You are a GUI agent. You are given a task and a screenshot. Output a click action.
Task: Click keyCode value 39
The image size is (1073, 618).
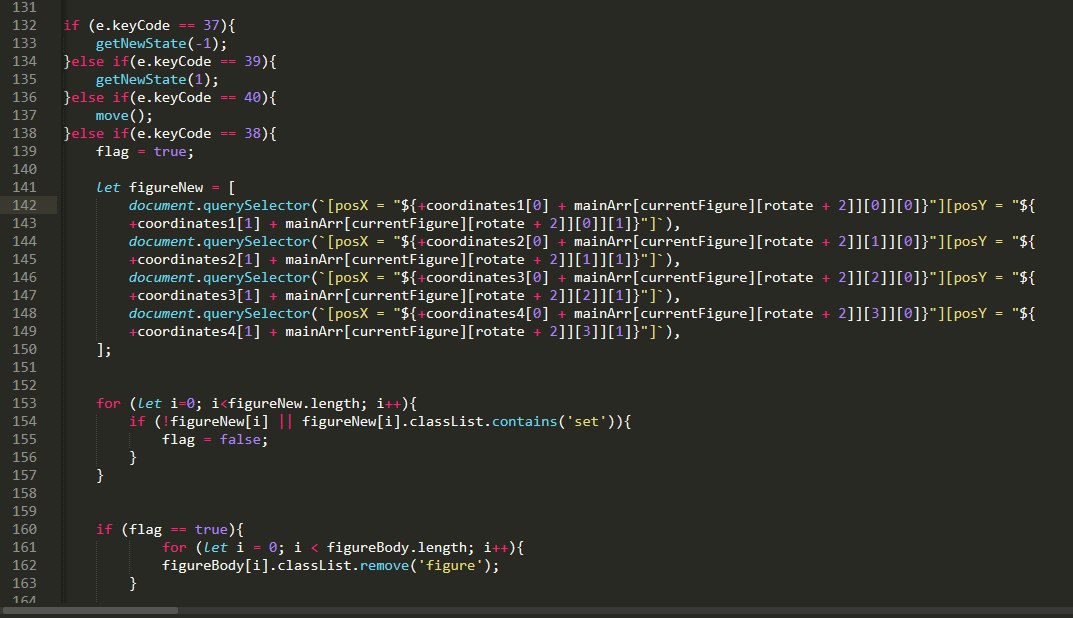pos(252,62)
